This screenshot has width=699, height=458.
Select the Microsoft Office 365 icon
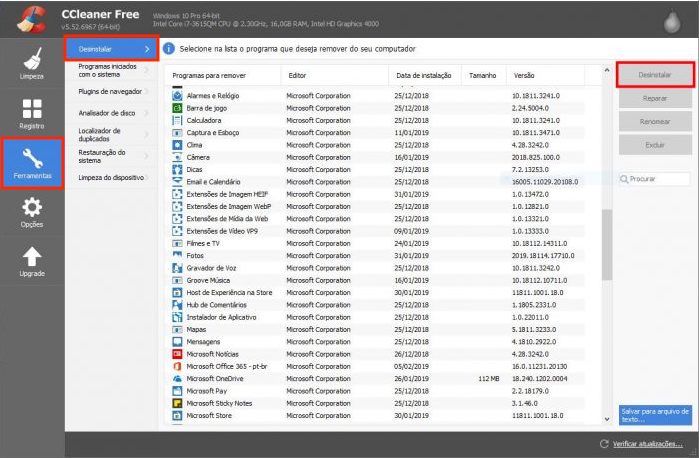coord(177,367)
